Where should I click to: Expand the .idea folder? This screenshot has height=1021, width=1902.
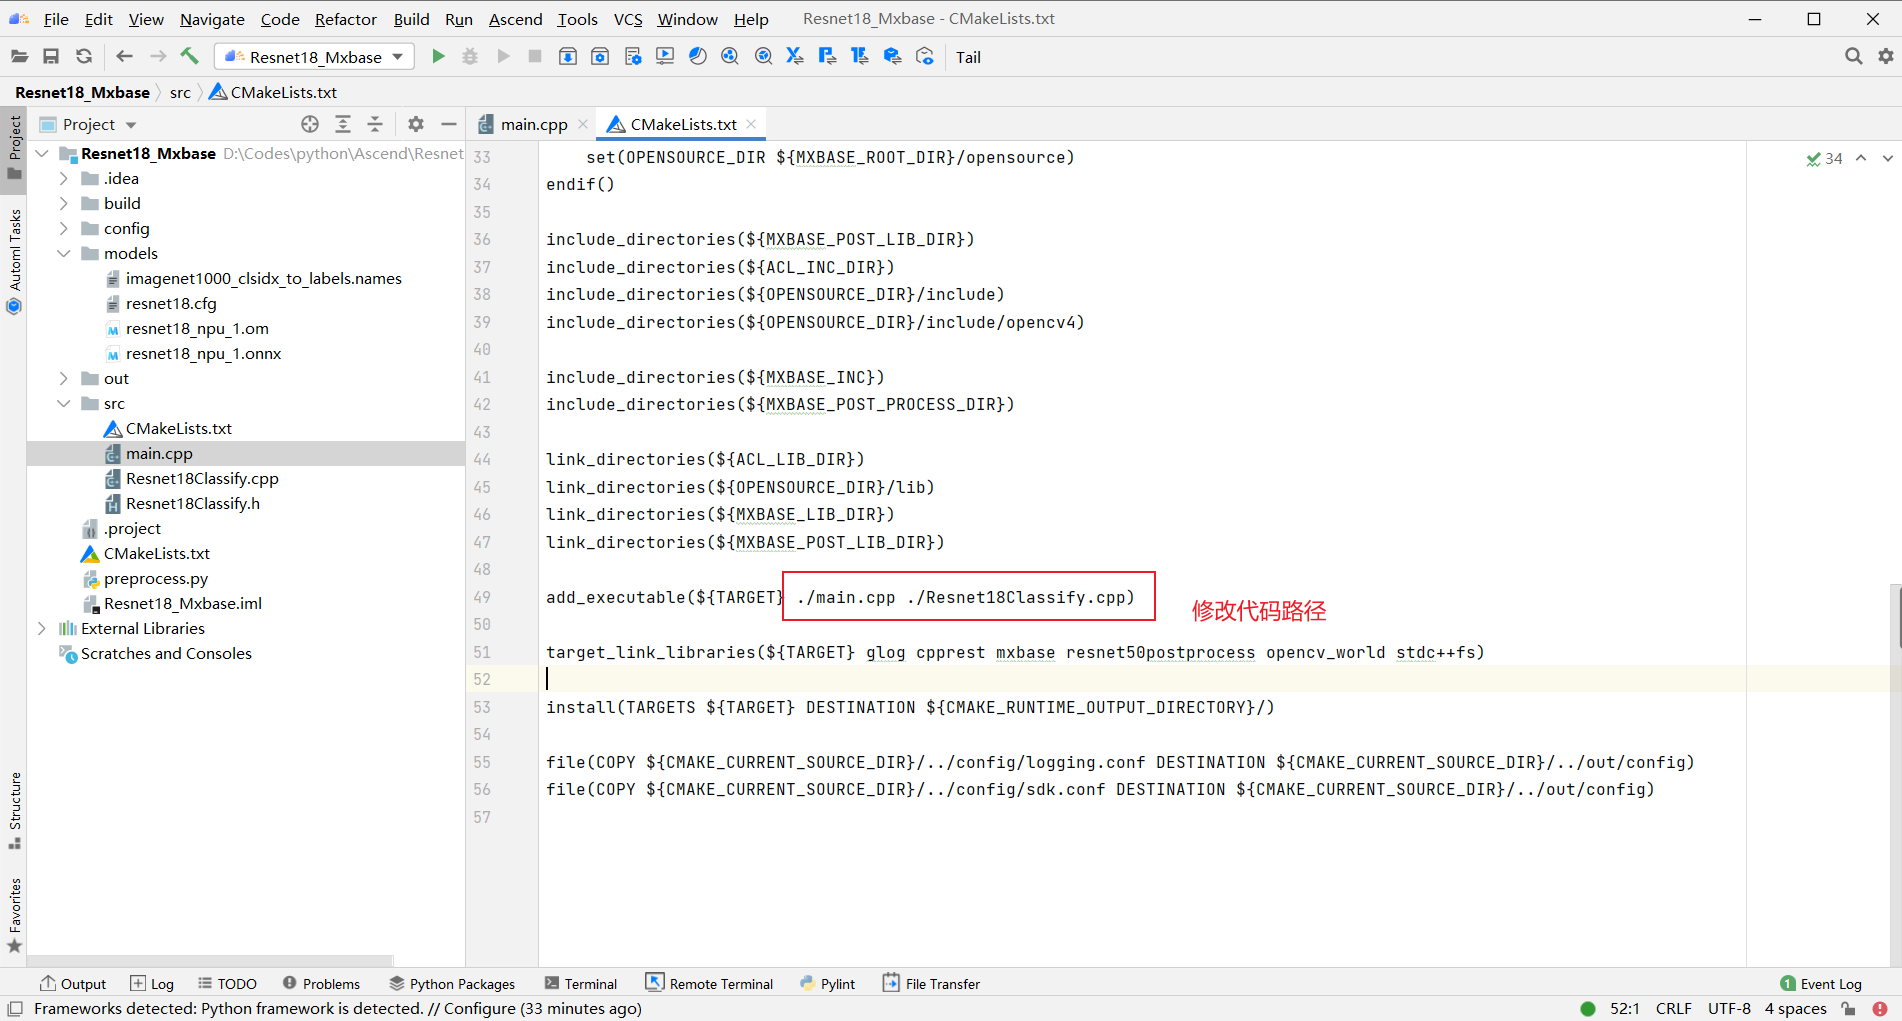coord(64,178)
